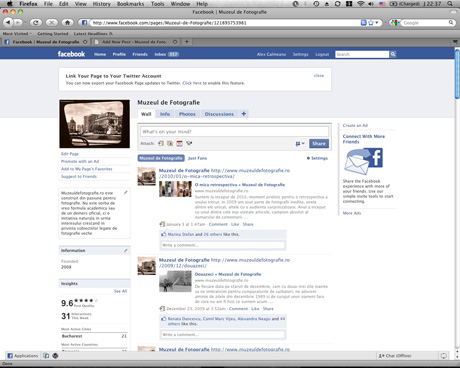Bookmark this page with the star icon
Image resolution: width=460 pixels, height=368 pixels.
370,23
